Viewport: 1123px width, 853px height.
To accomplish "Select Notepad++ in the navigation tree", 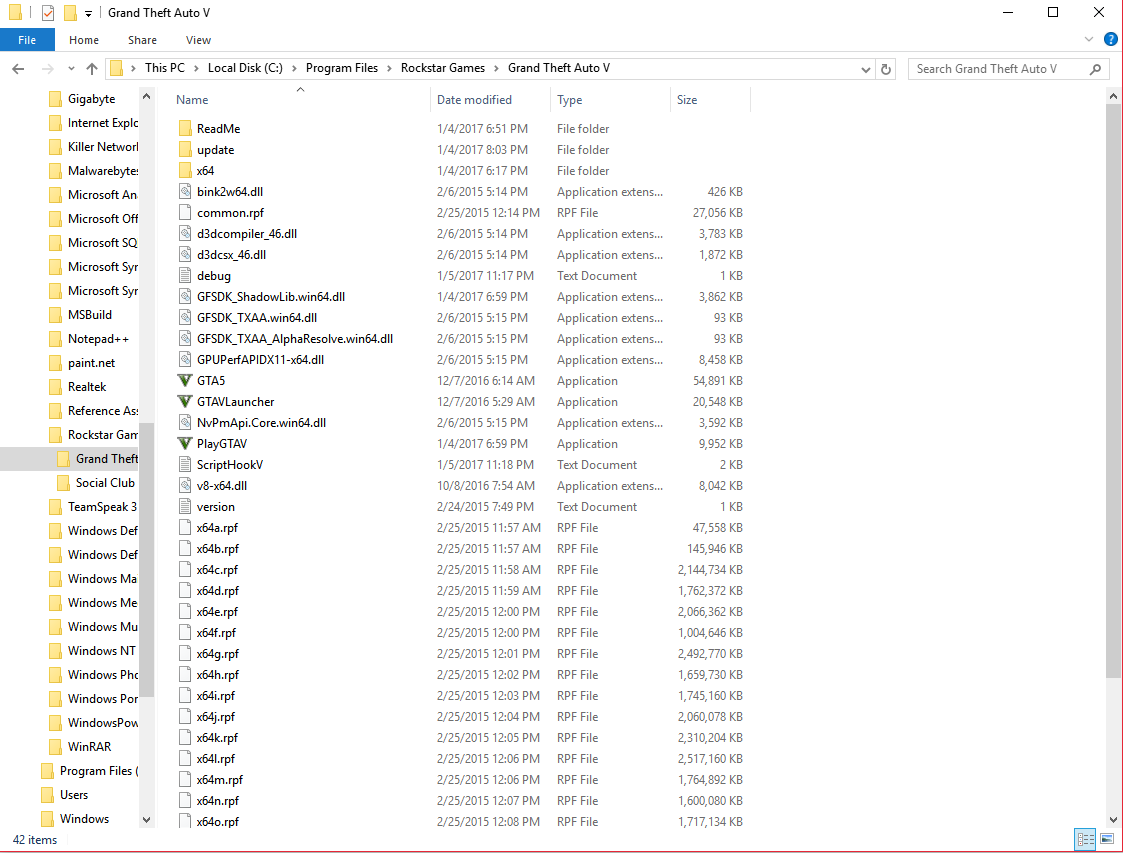I will [x=98, y=339].
